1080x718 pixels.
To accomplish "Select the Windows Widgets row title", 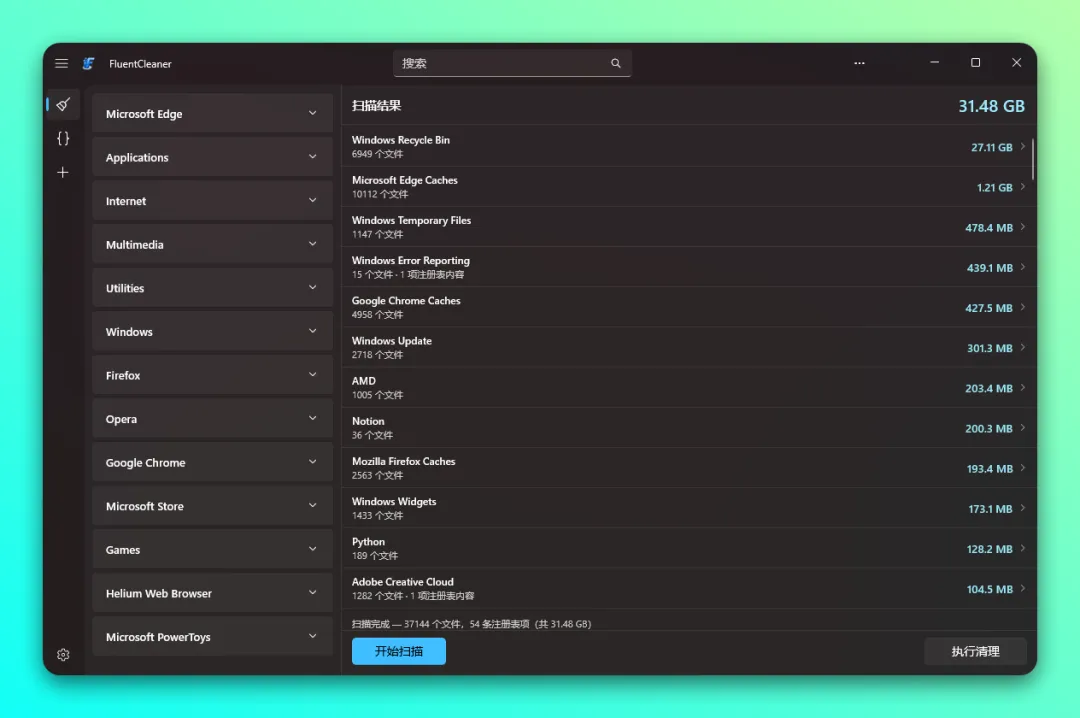I will [x=394, y=502].
